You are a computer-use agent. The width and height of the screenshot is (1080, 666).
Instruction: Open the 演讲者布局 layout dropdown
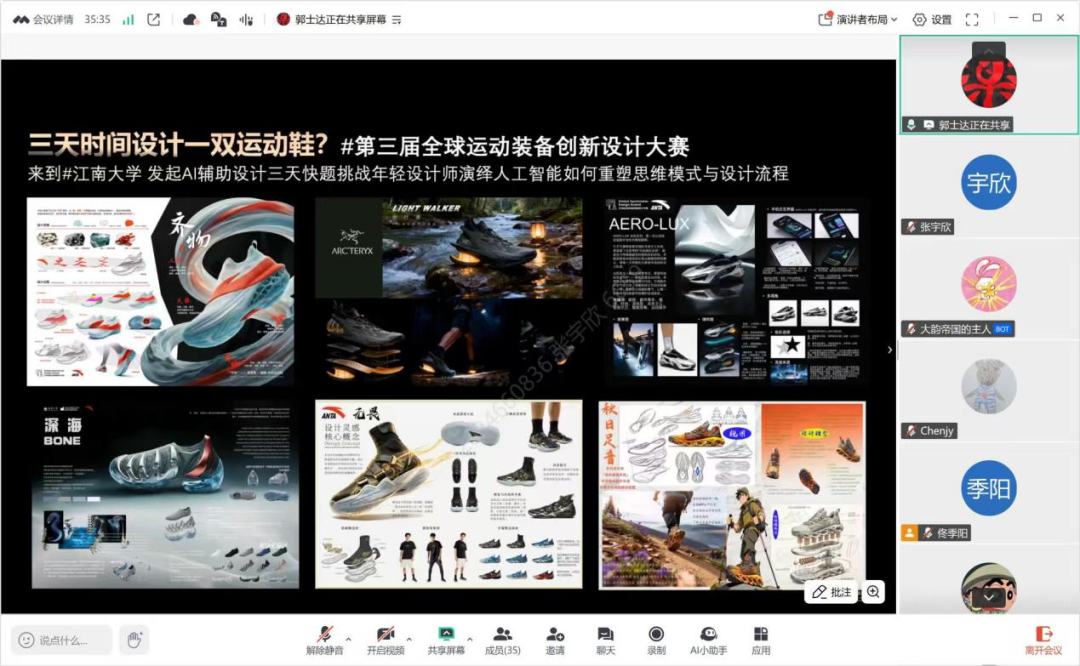tap(858, 19)
